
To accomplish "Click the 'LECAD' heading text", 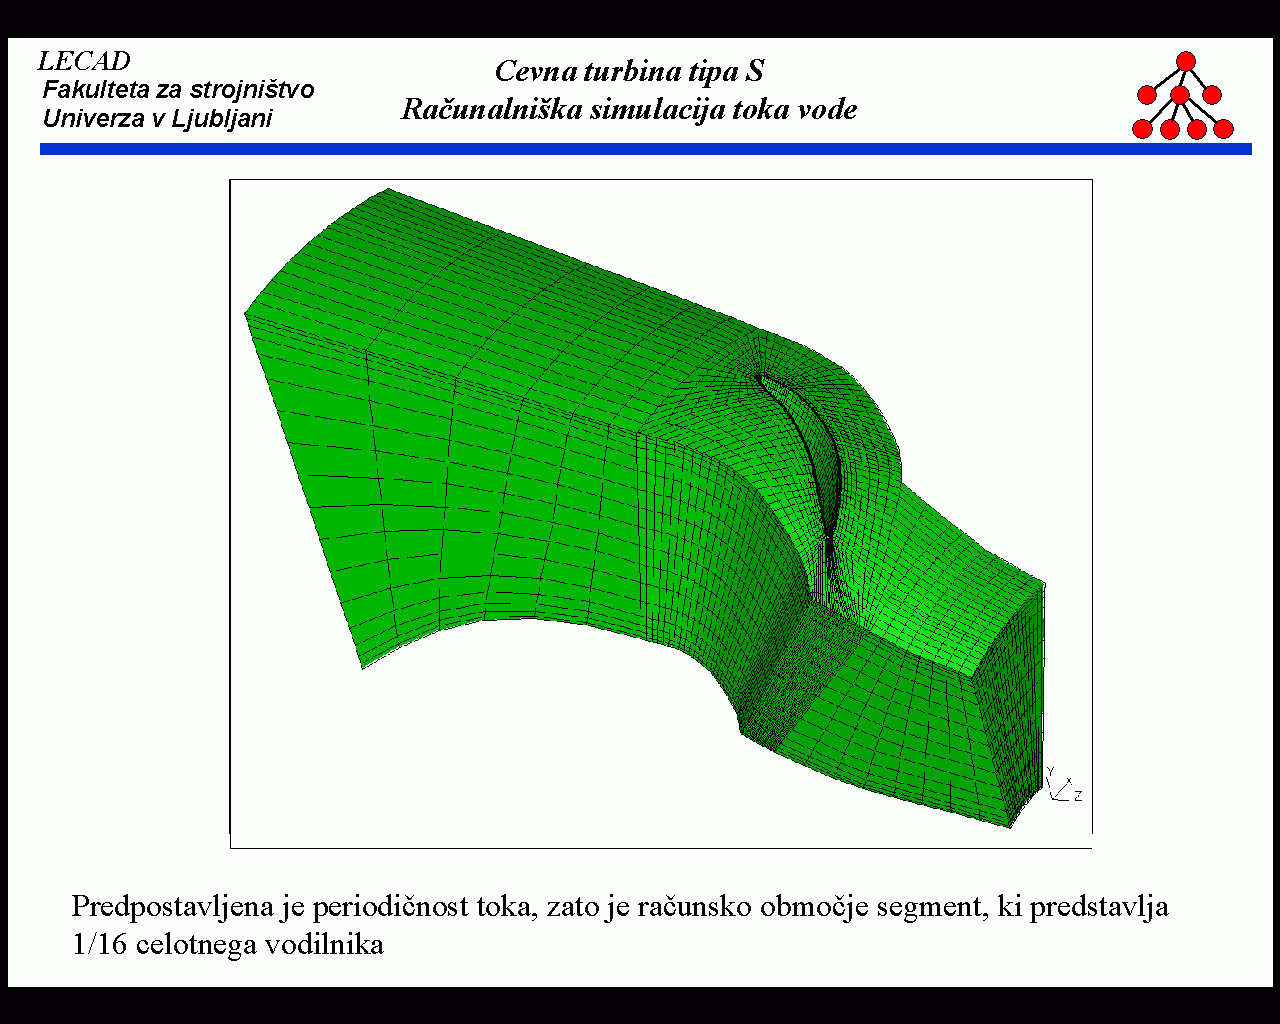I will coord(84,61).
